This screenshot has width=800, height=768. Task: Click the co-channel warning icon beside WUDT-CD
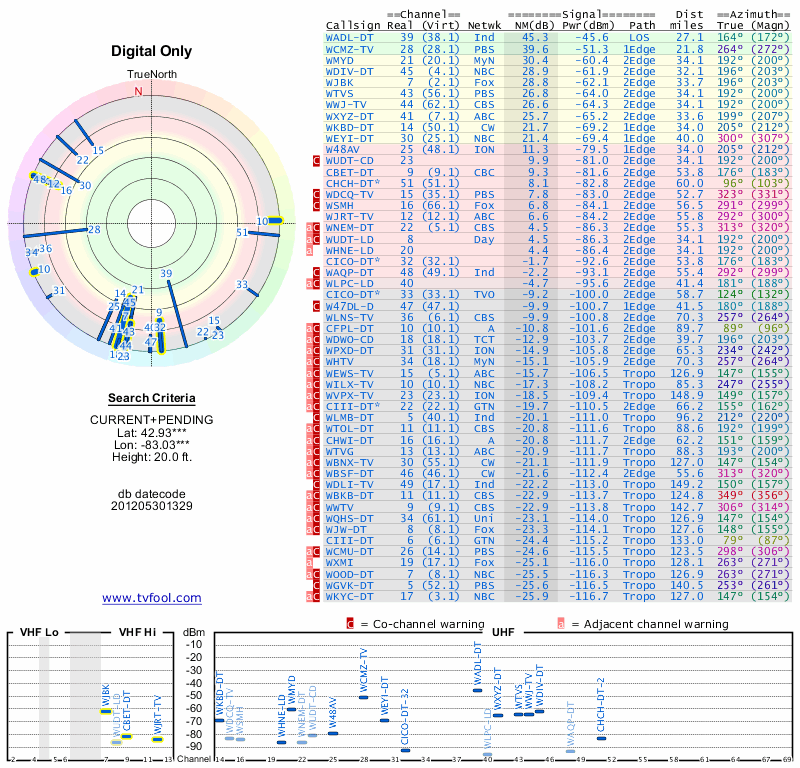(316, 161)
